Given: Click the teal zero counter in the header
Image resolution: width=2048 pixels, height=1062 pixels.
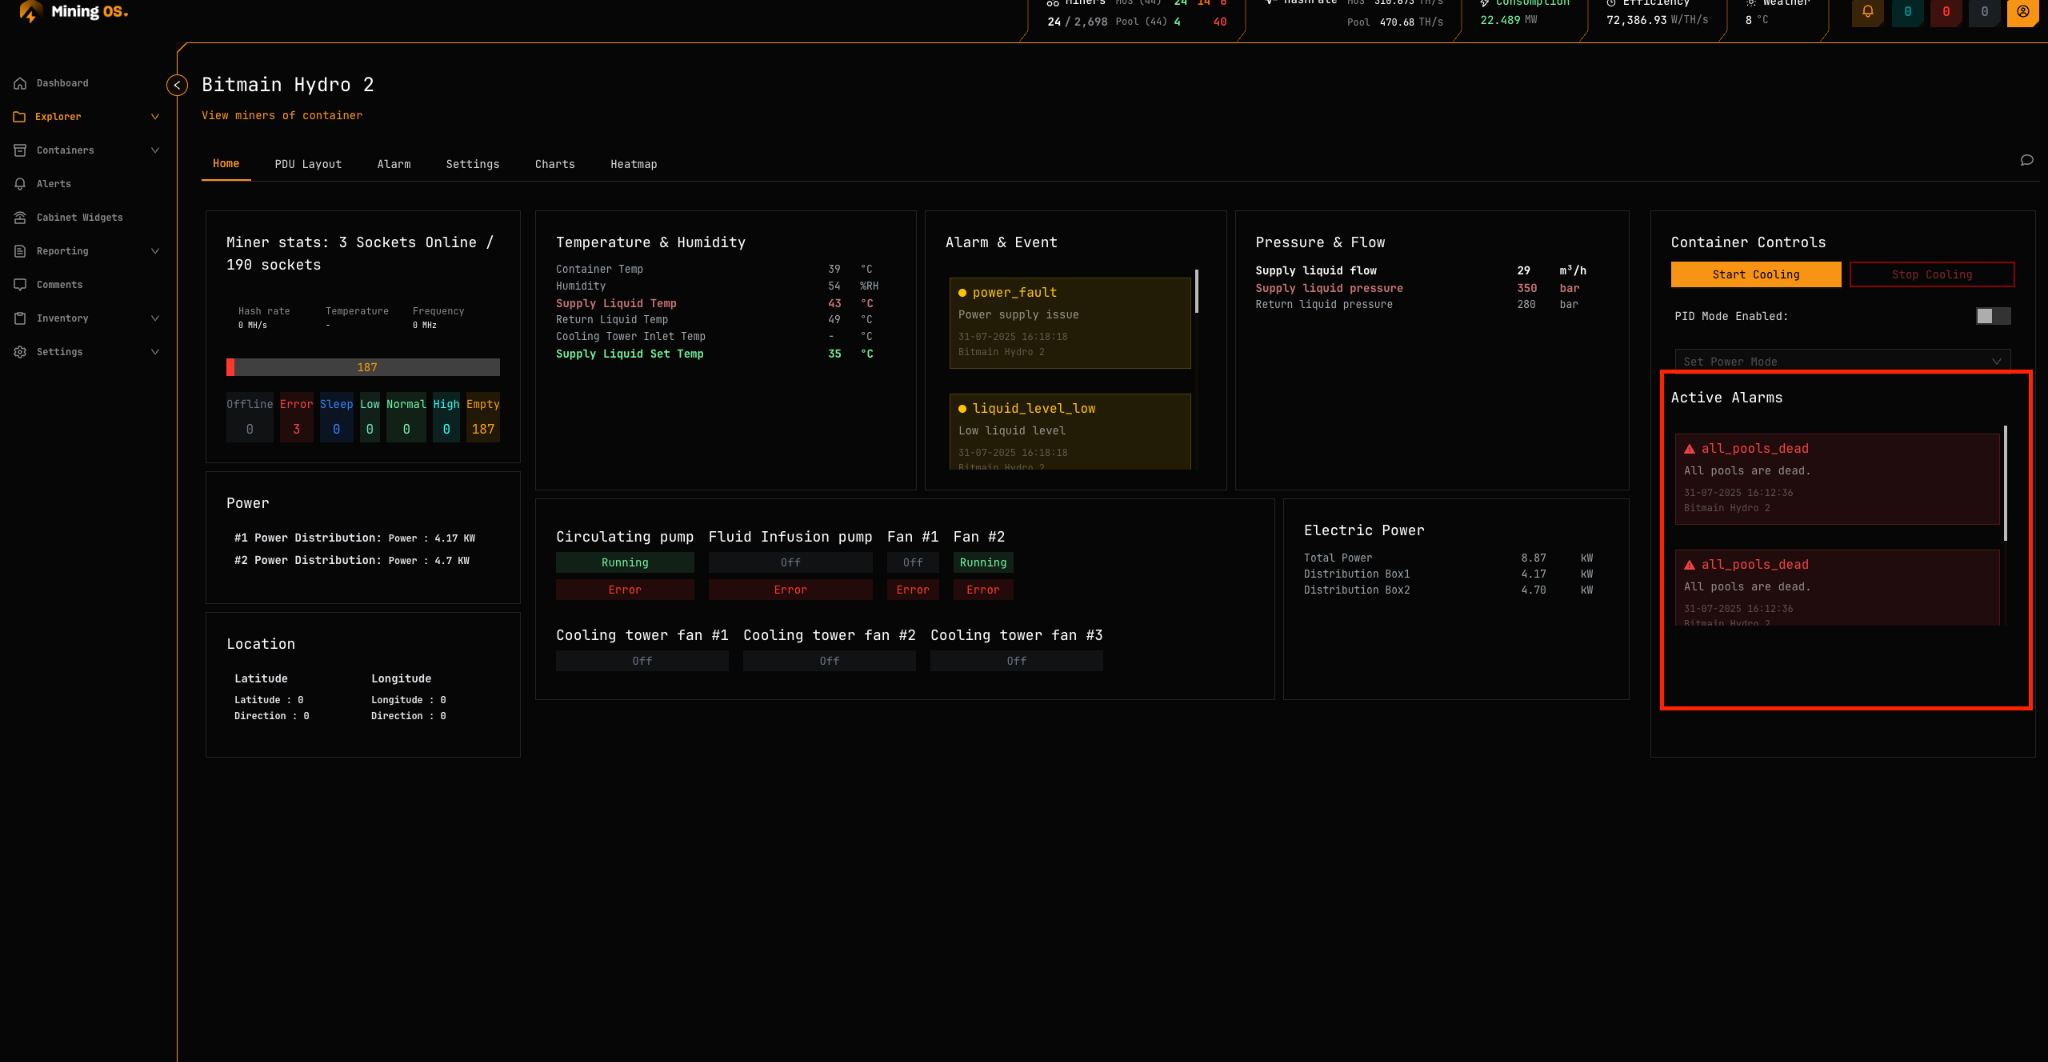Looking at the screenshot, I should click(x=1907, y=13).
